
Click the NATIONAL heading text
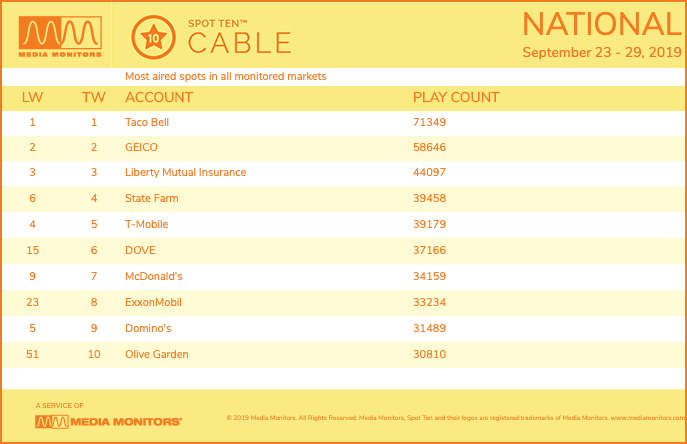(x=602, y=24)
